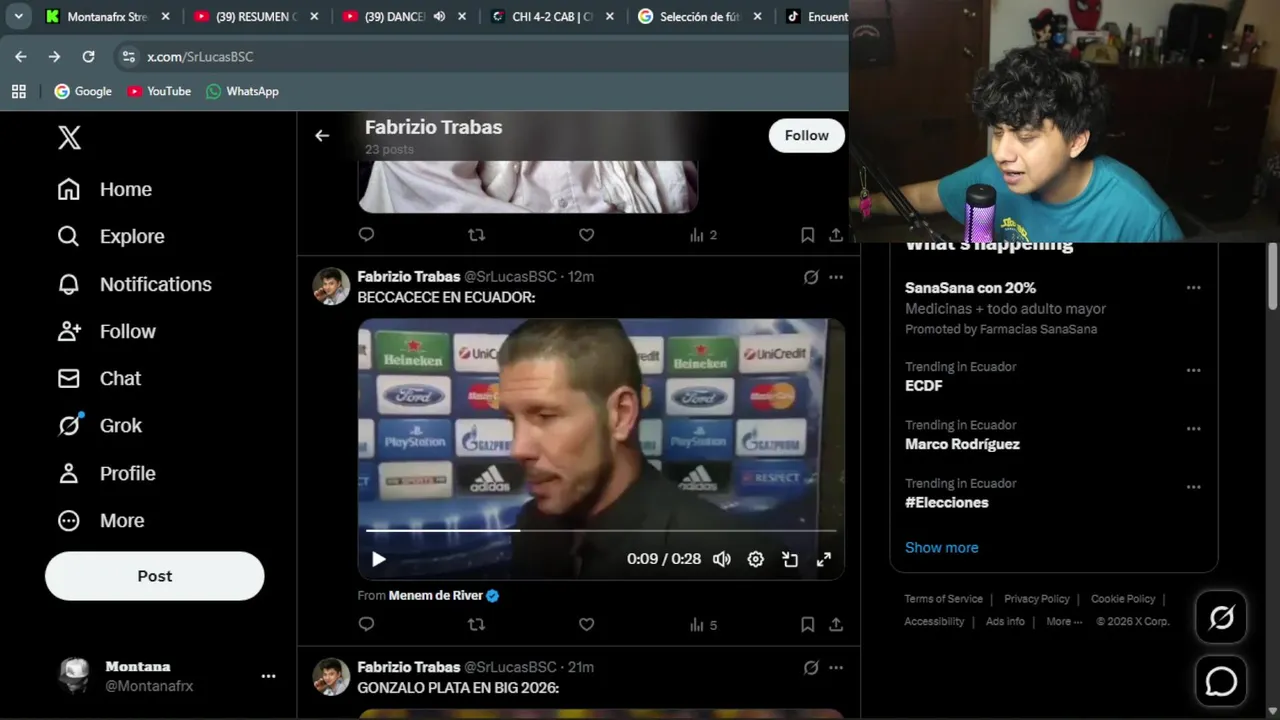This screenshot has width=1280, height=720.
Task: Open Terms of Service link
Action: tap(943, 599)
